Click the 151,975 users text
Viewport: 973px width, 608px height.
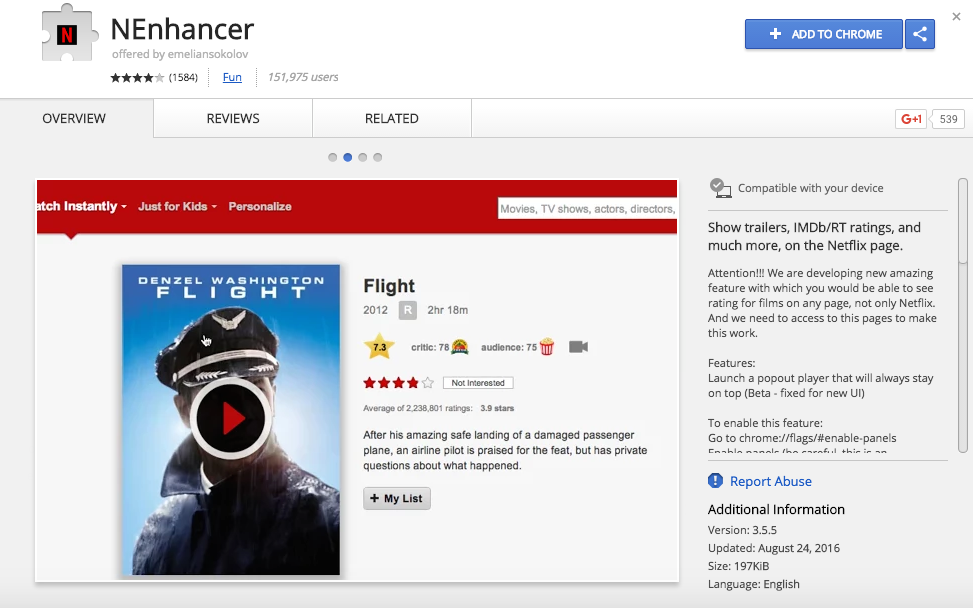point(303,77)
